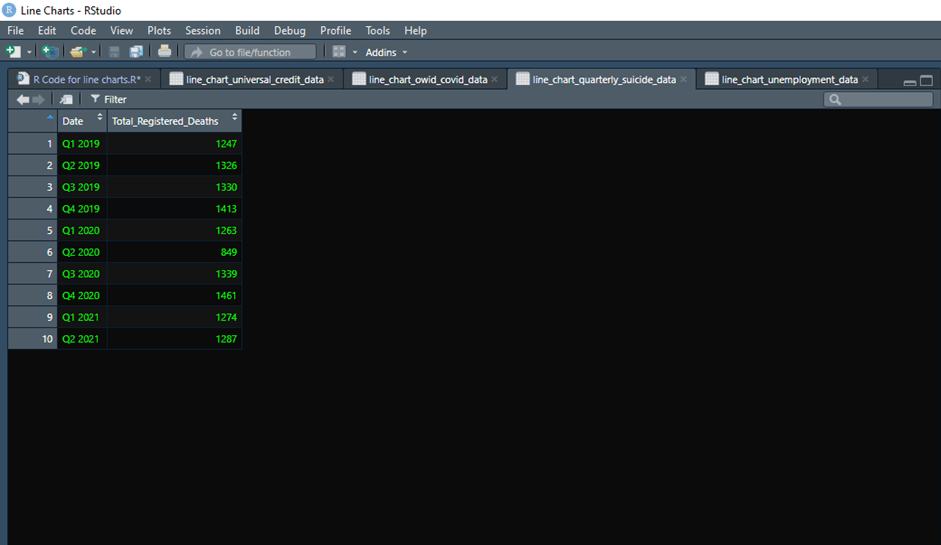The image size is (941, 545).
Task: Click the Save current document icon
Action: (114, 52)
